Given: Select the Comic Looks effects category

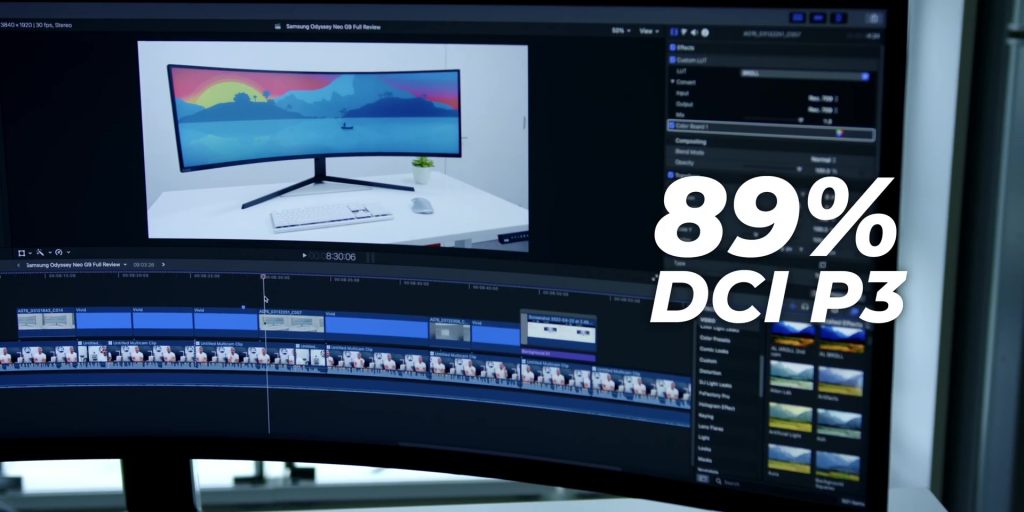Looking at the screenshot, I should 714,350.
